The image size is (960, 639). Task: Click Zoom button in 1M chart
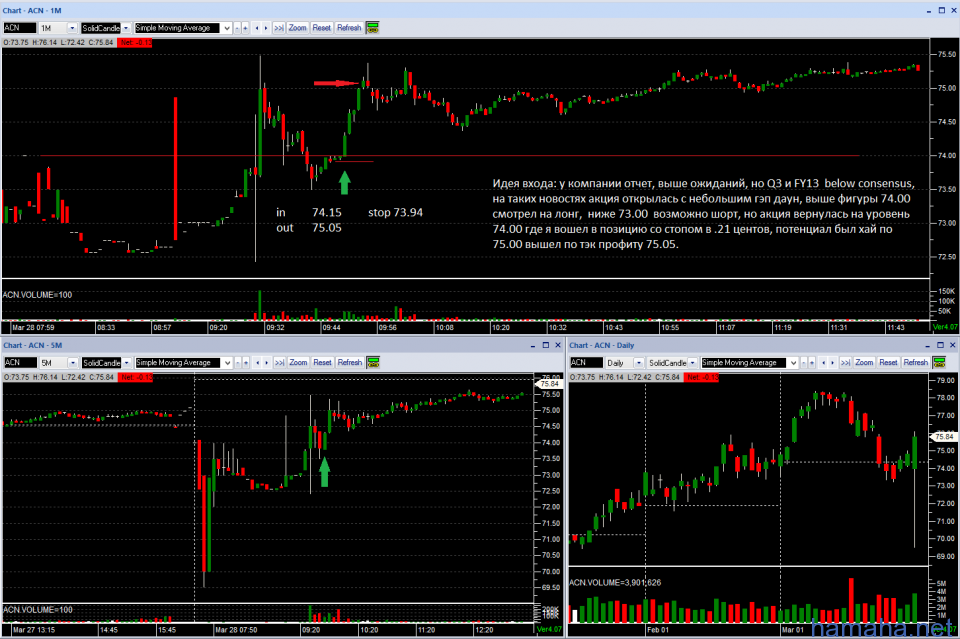pyautogui.click(x=298, y=28)
